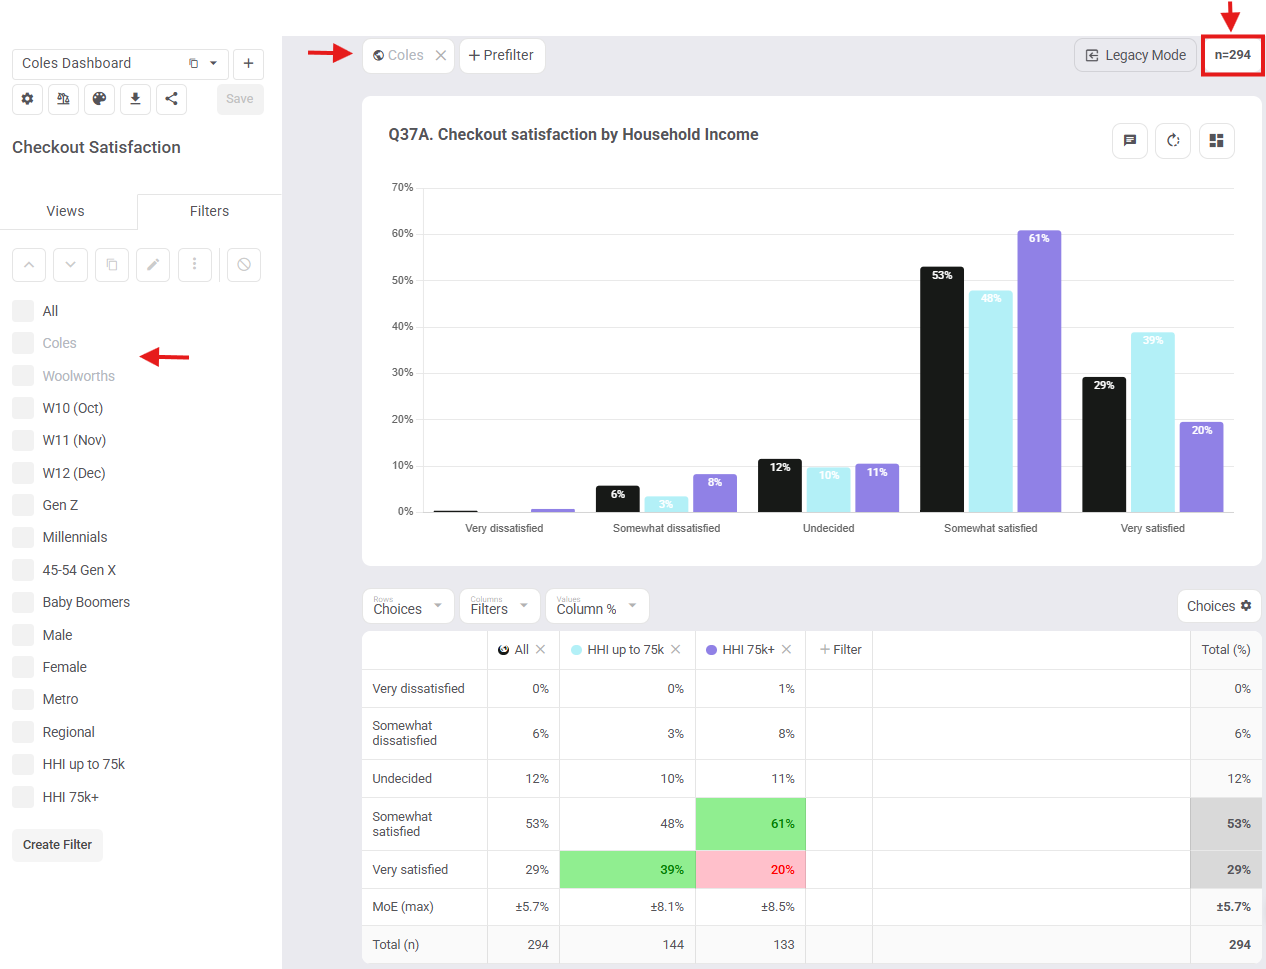Add a Filter column in table
The height and width of the screenshot is (969, 1266).
coord(840,650)
